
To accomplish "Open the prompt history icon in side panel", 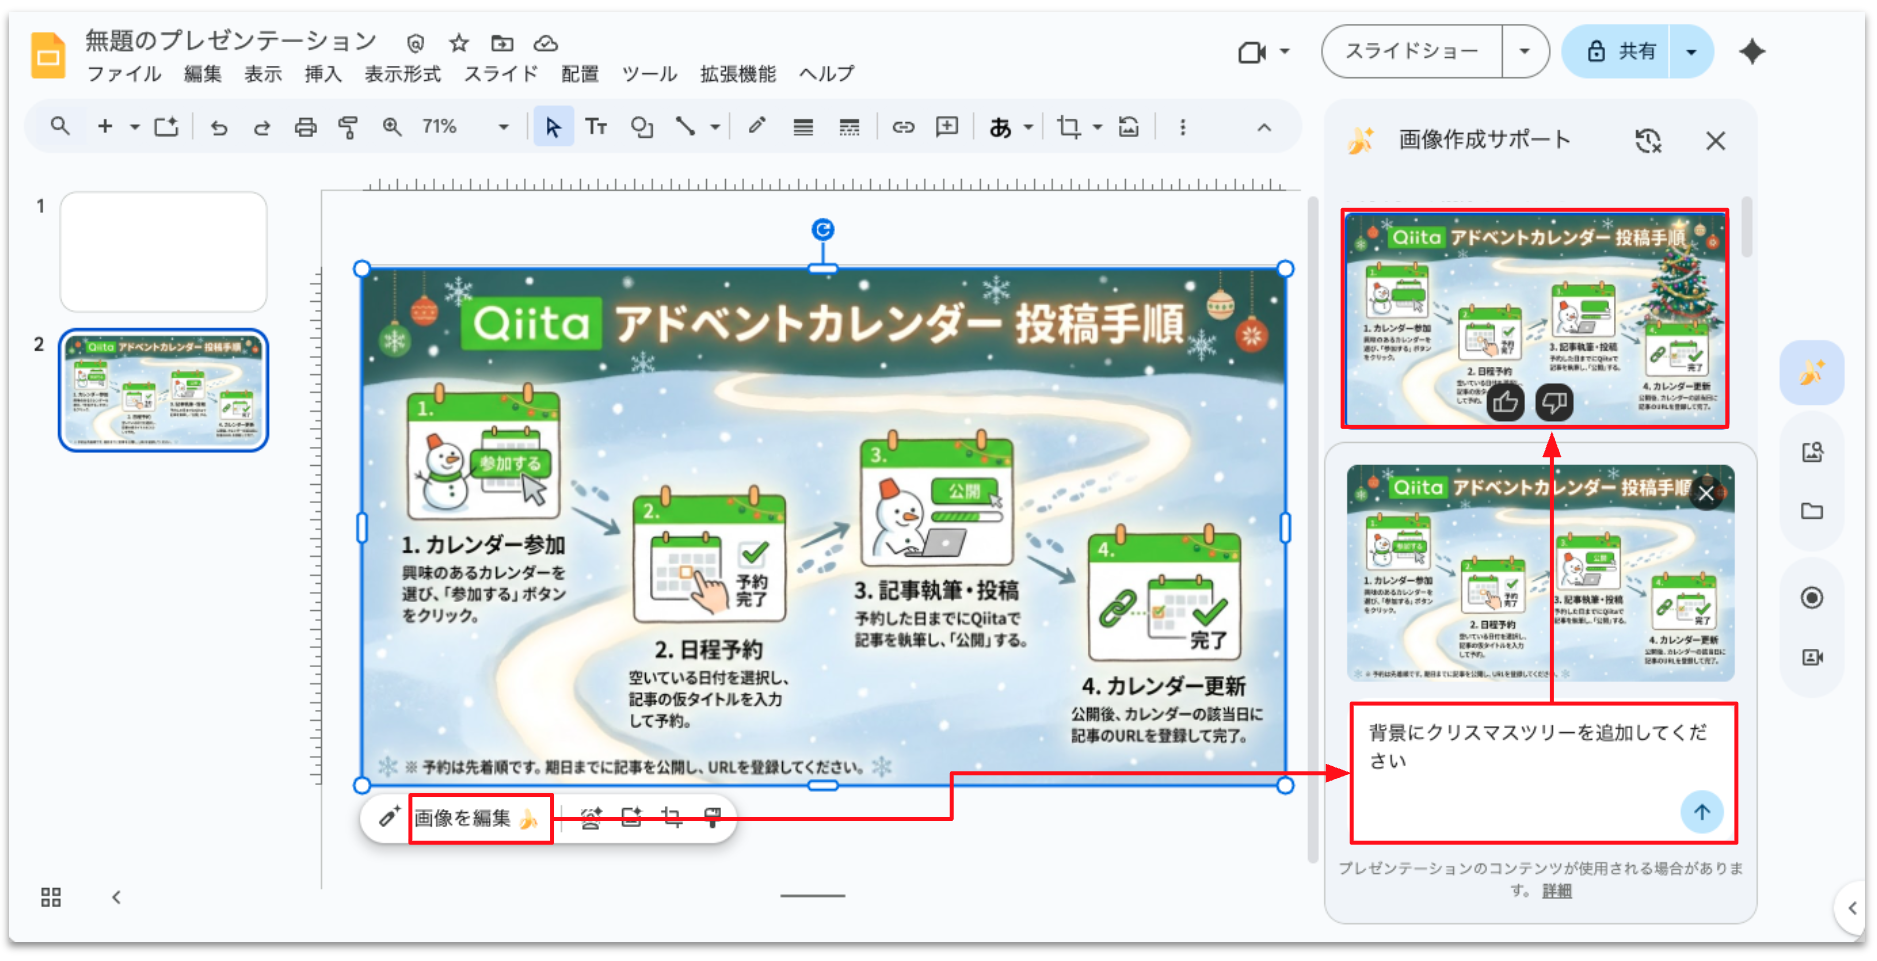I will pyautogui.click(x=1648, y=141).
